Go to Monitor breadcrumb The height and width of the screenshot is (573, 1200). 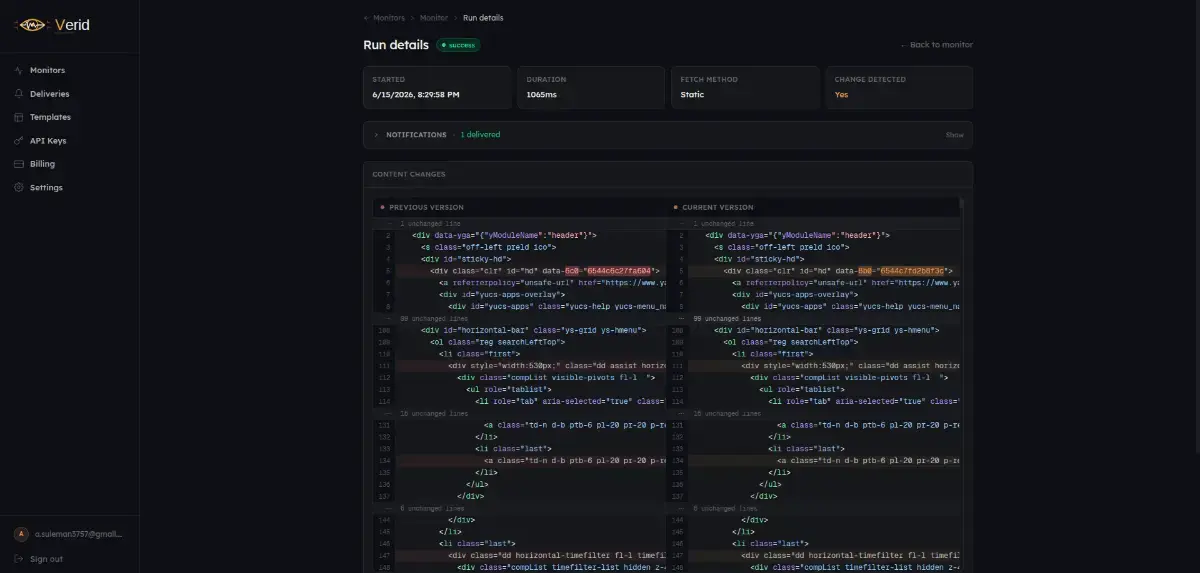[x=434, y=18]
